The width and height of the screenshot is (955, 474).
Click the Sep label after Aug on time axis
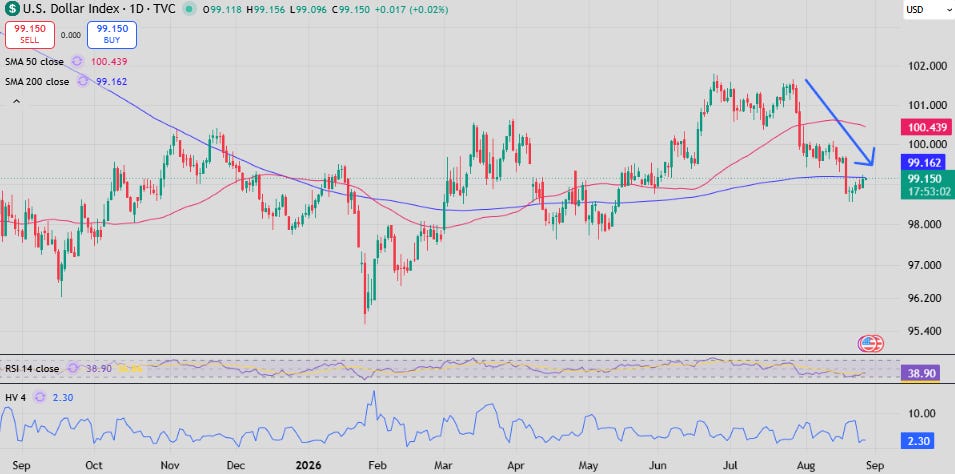pyautogui.click(x=874, y=464)
